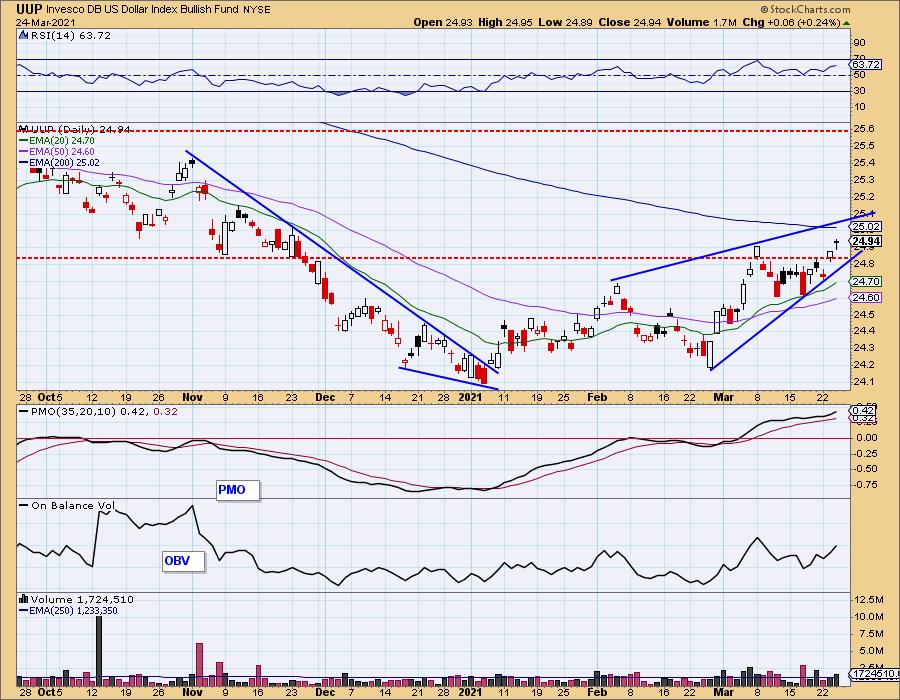Click the 24.94 last price tag
This screenshot has height=700, width=900.
[865, 241]
